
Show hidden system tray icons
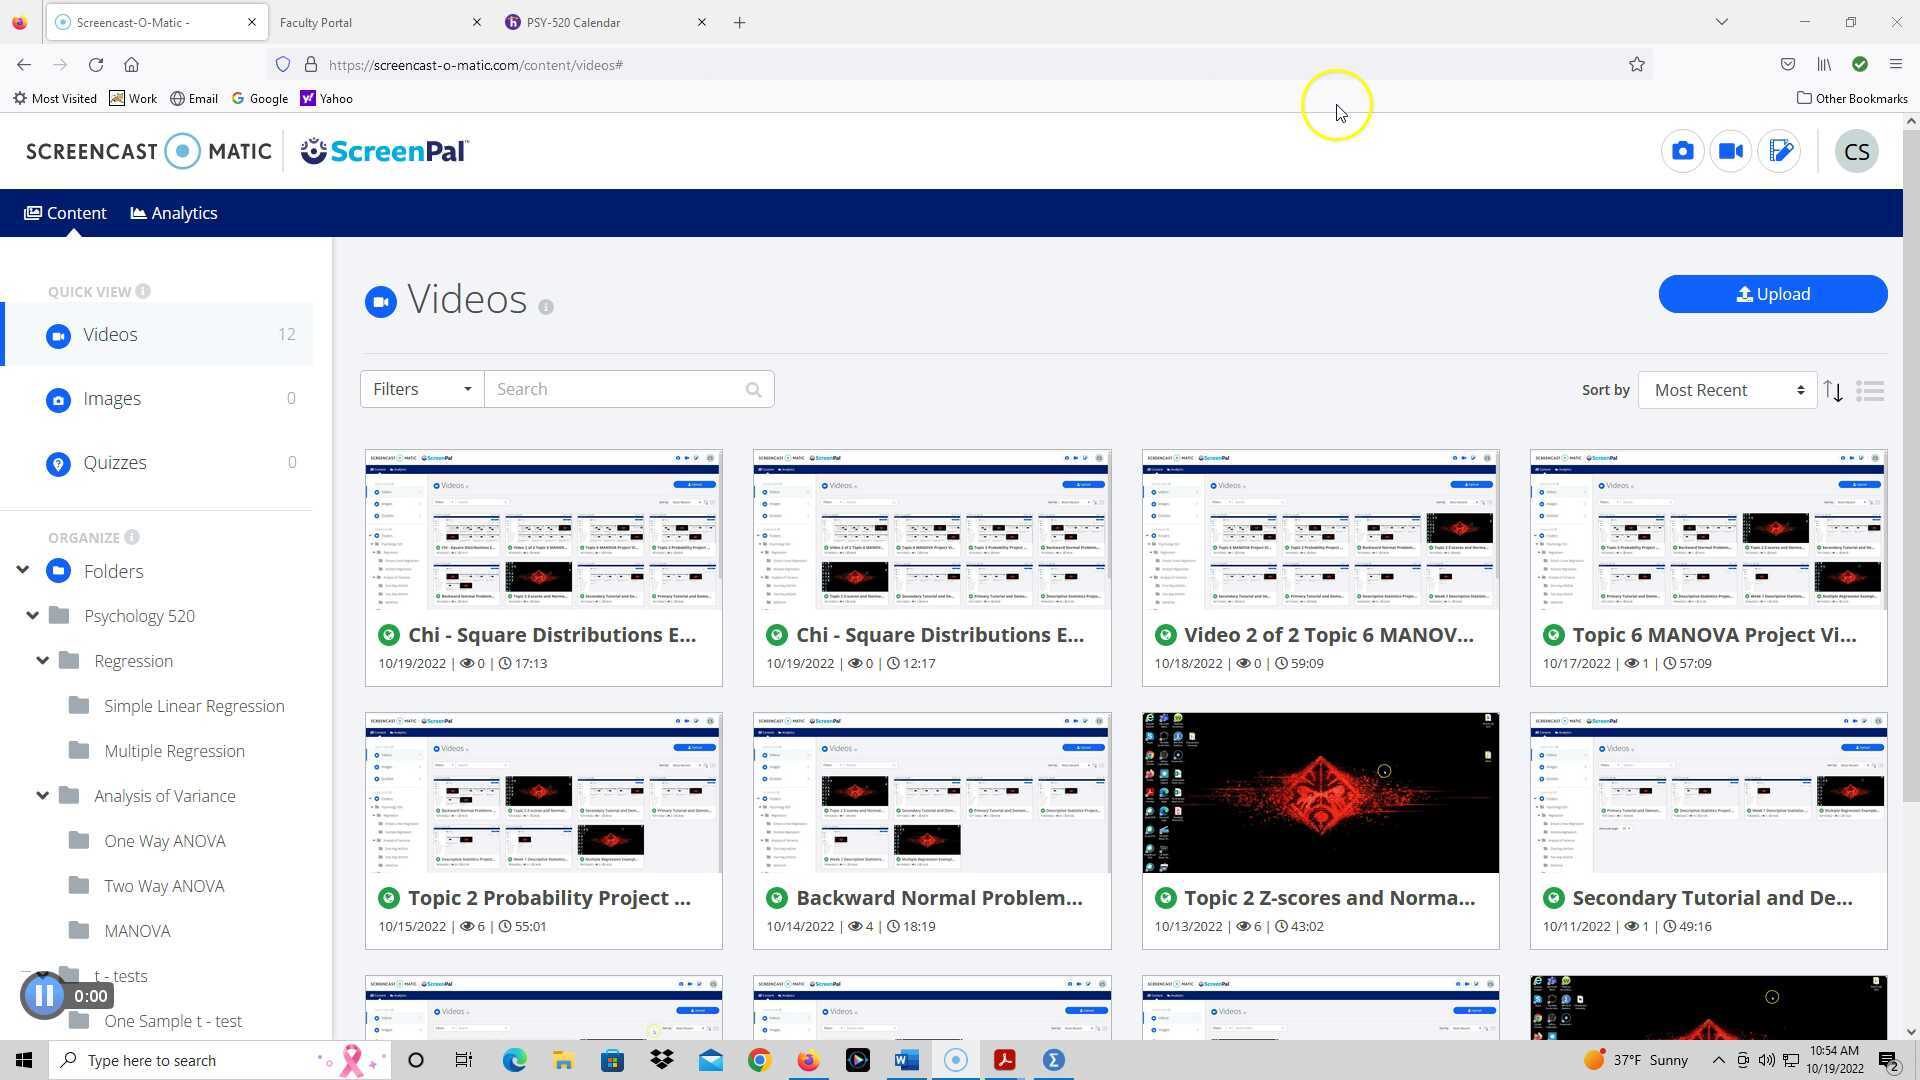point(1718,1060)
